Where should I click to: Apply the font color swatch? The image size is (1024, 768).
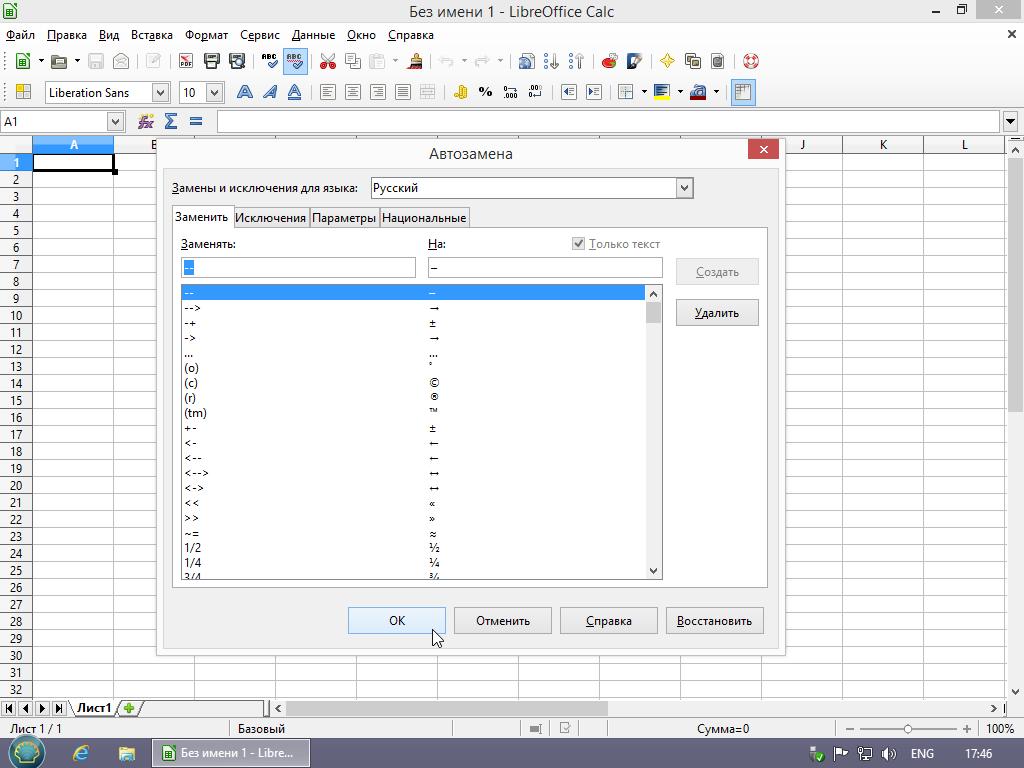click(698, 92)
